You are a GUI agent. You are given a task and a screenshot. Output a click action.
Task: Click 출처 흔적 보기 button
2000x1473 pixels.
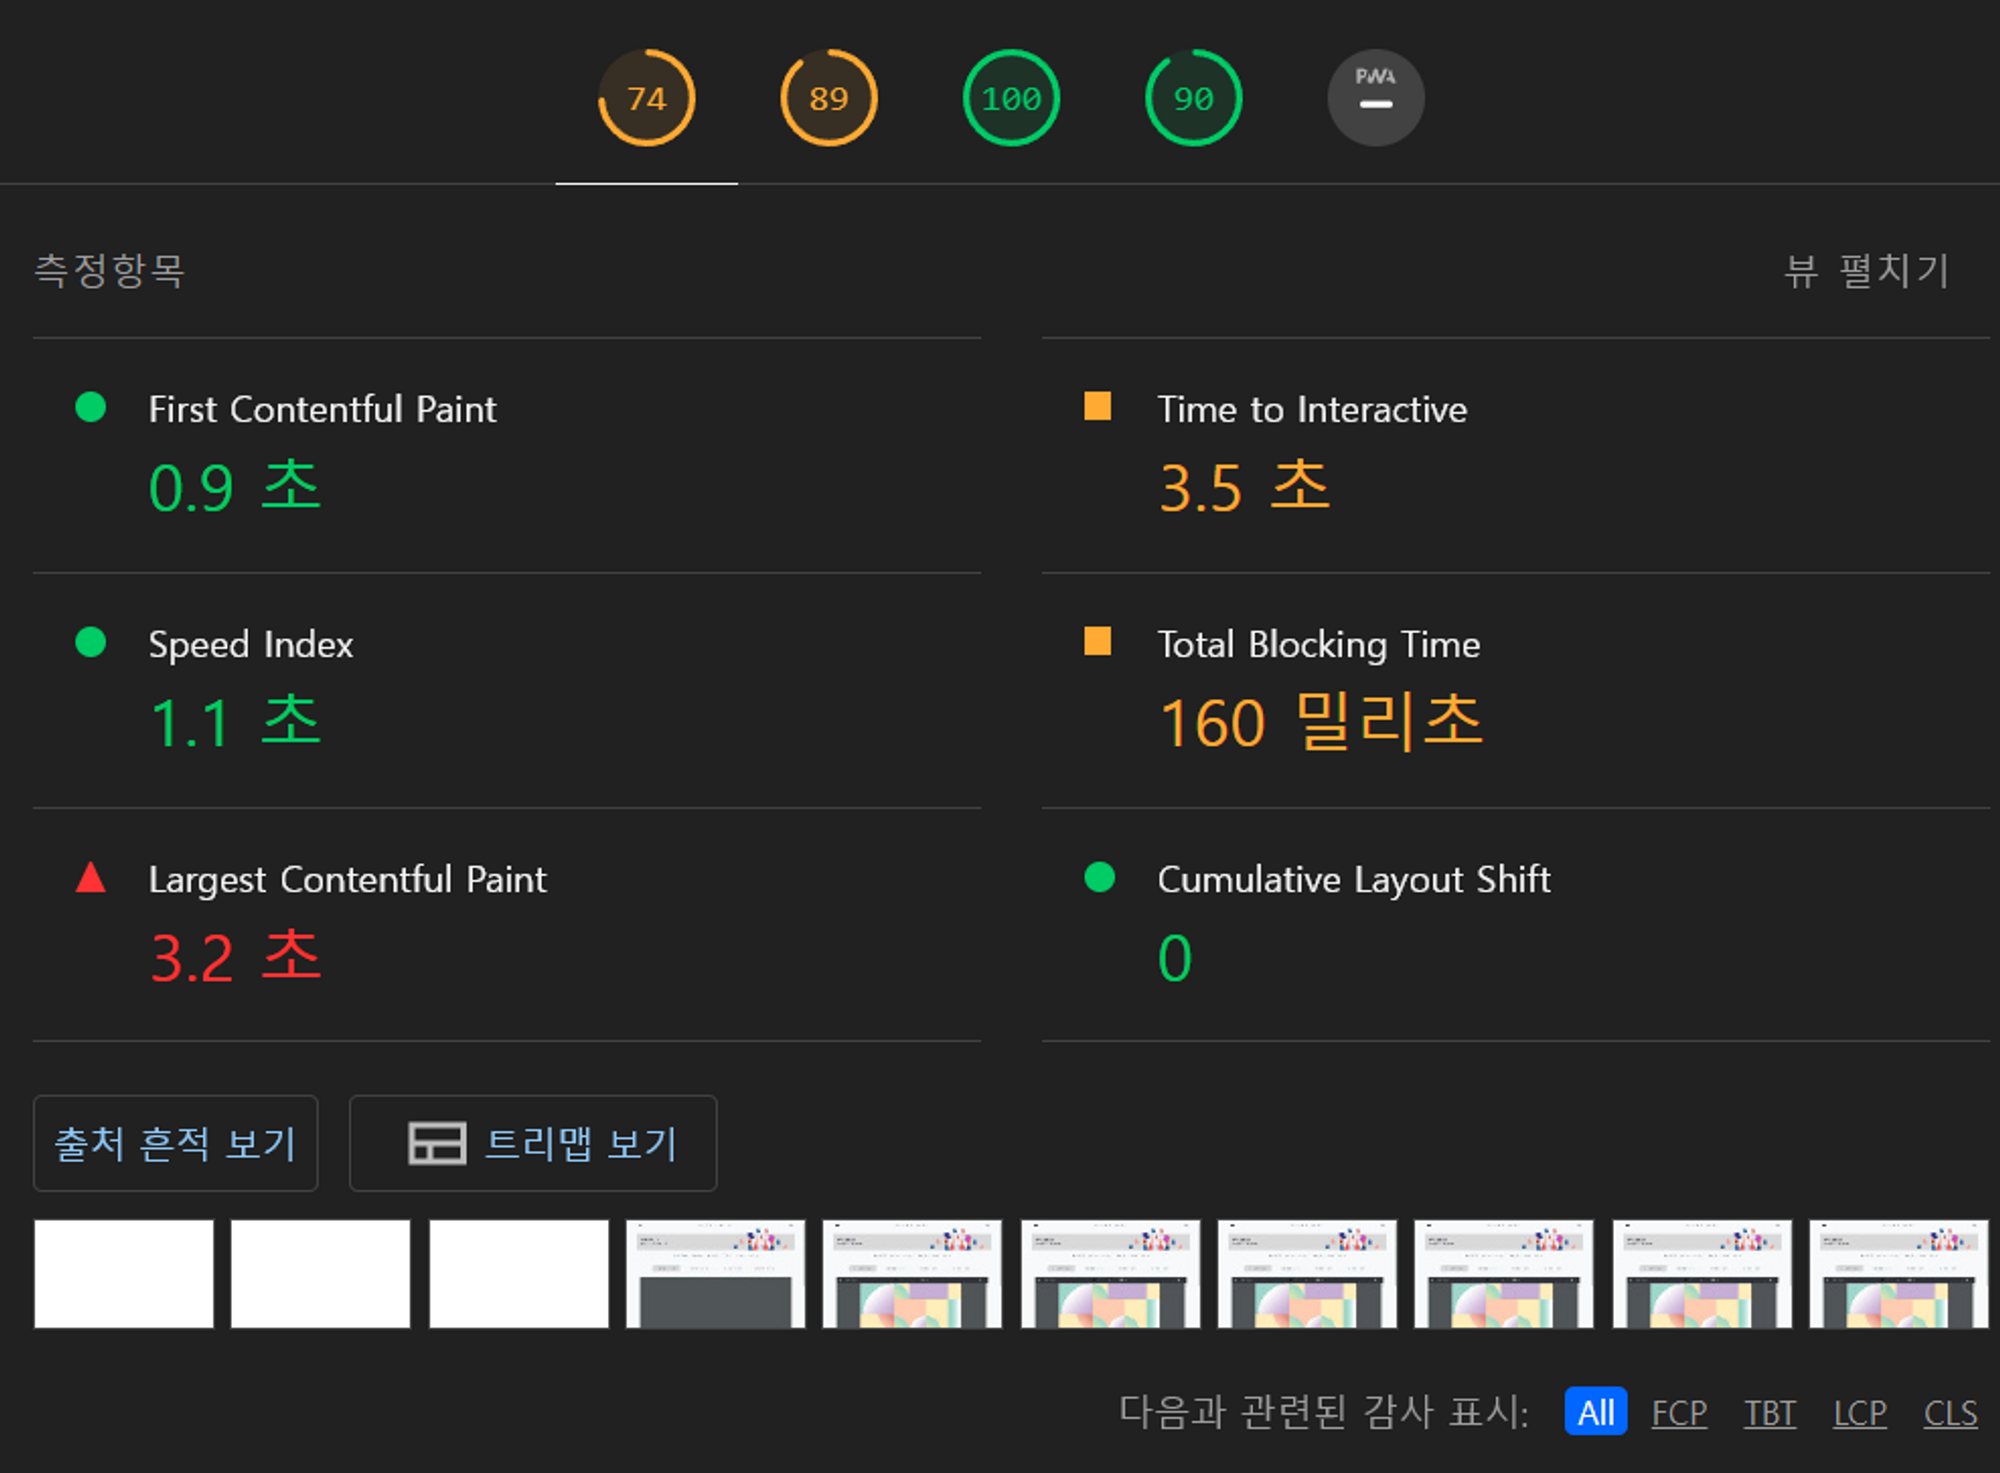(175, 1143)
